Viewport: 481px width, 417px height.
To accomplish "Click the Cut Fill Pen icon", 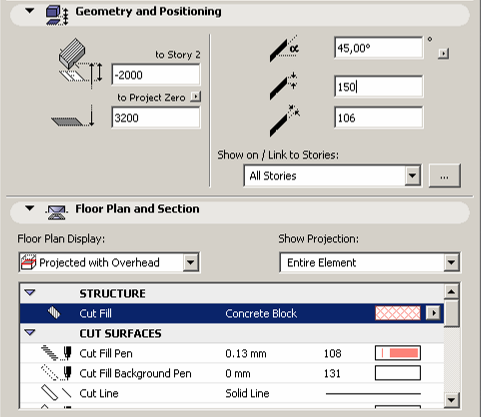I will click(56, 353).
